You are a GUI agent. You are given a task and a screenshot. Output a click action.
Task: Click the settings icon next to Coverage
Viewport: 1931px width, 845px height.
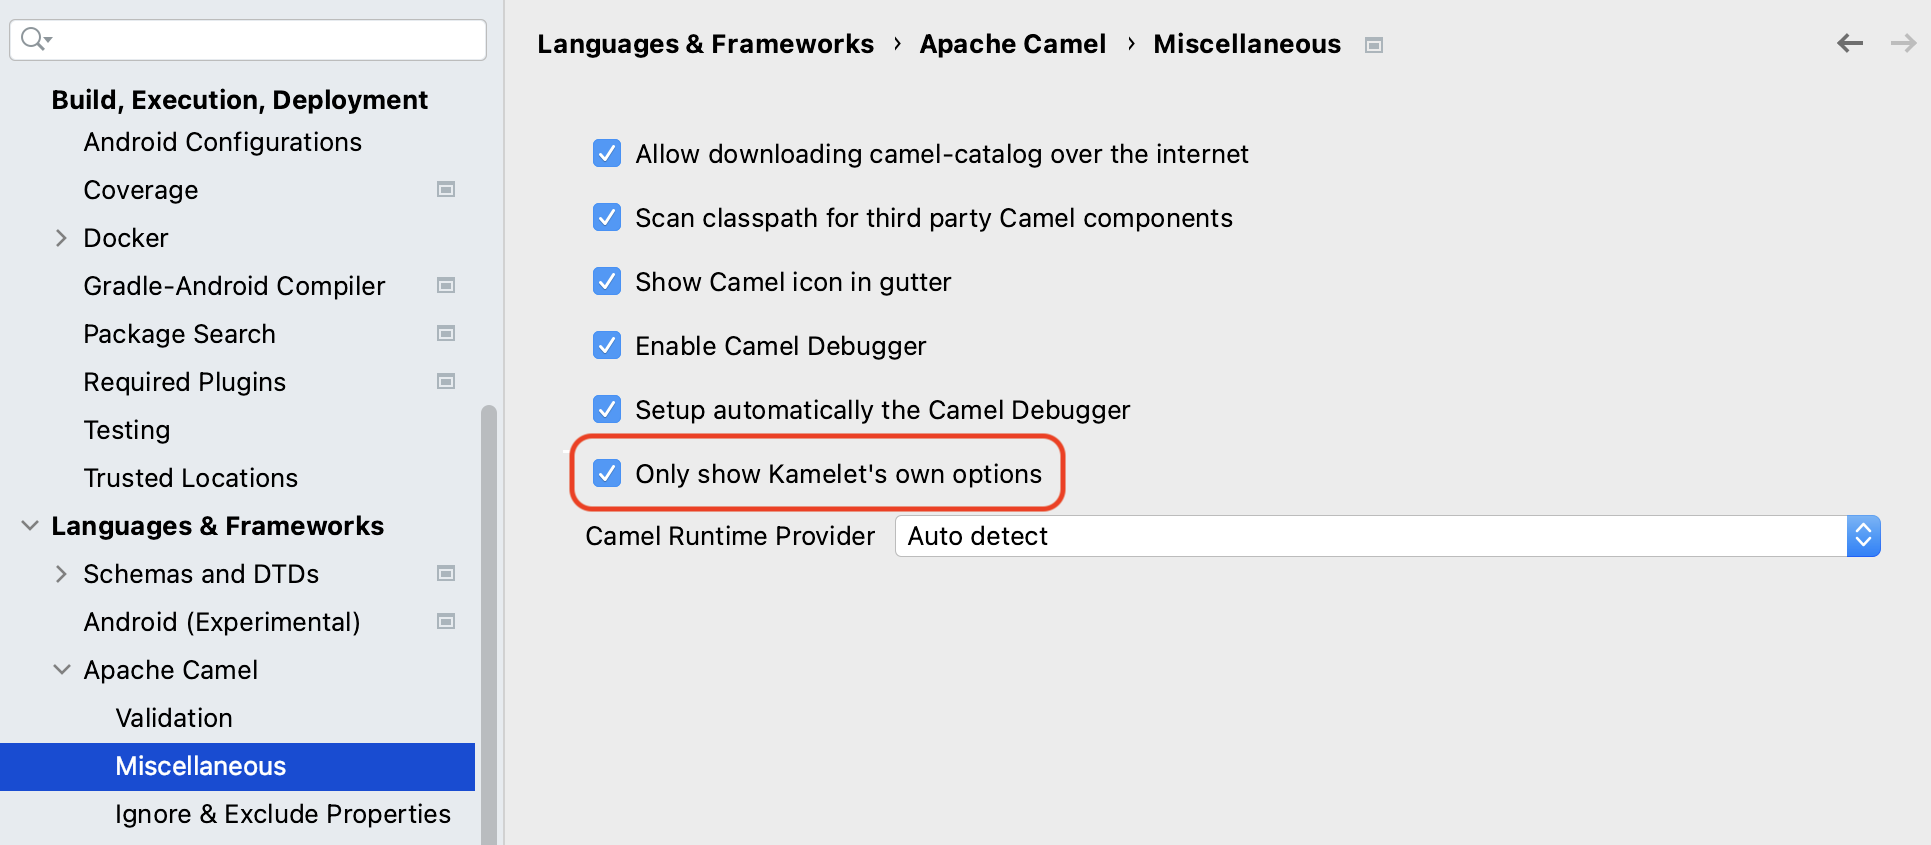pyautogui.click(x=446, y=189)
